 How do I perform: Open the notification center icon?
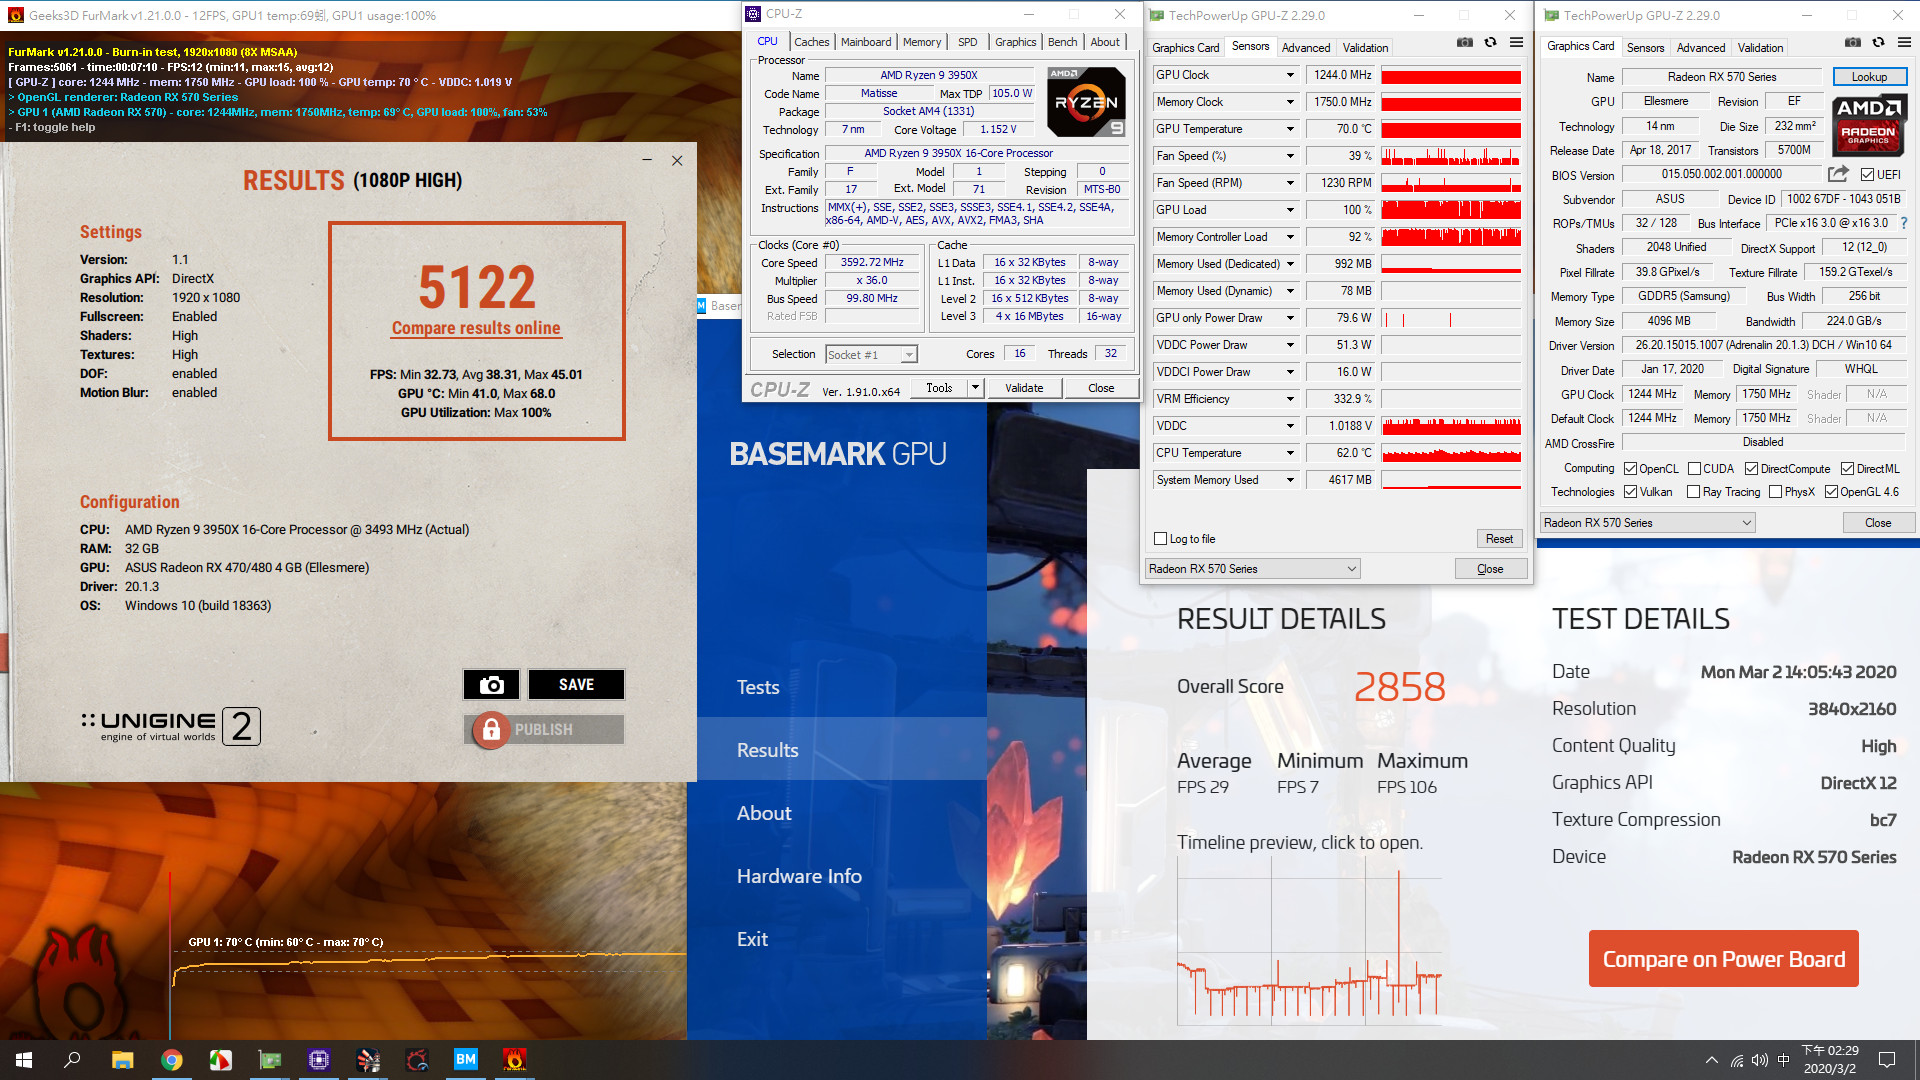click(1887, 1060)
